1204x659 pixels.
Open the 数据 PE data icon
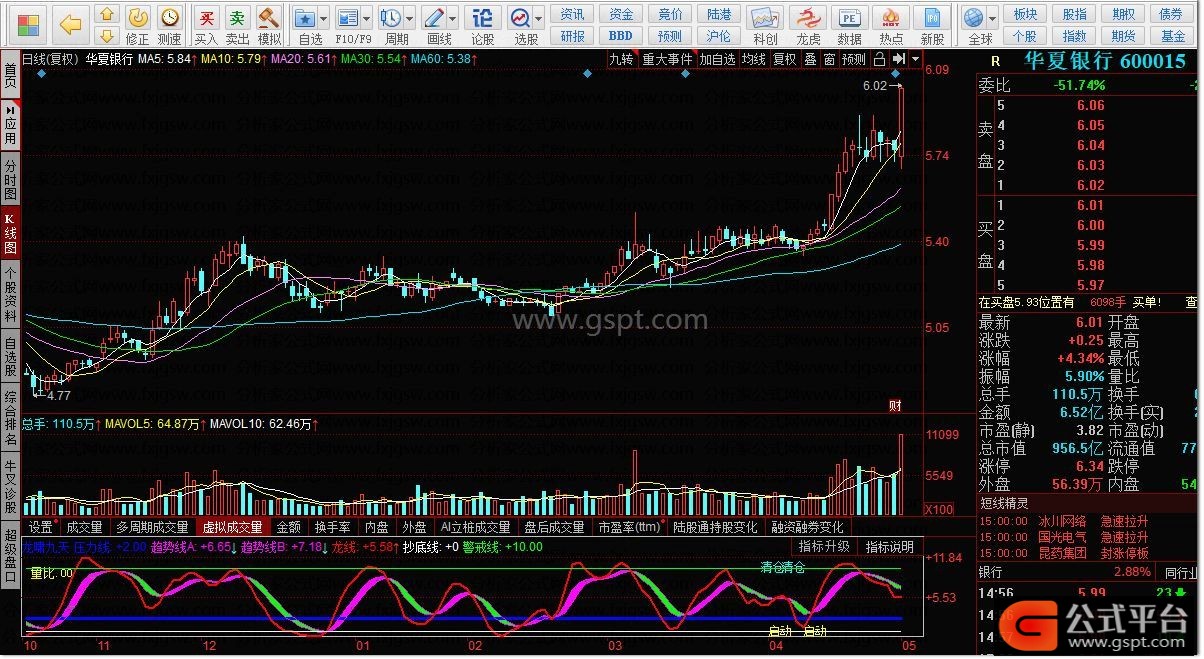[849, 25]
